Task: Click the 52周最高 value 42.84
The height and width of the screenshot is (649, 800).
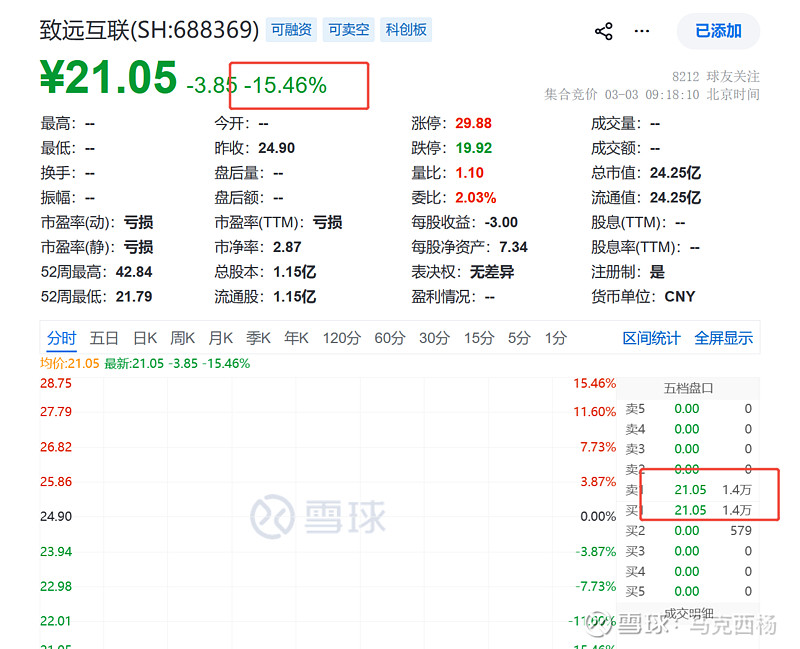Action: 134,272
